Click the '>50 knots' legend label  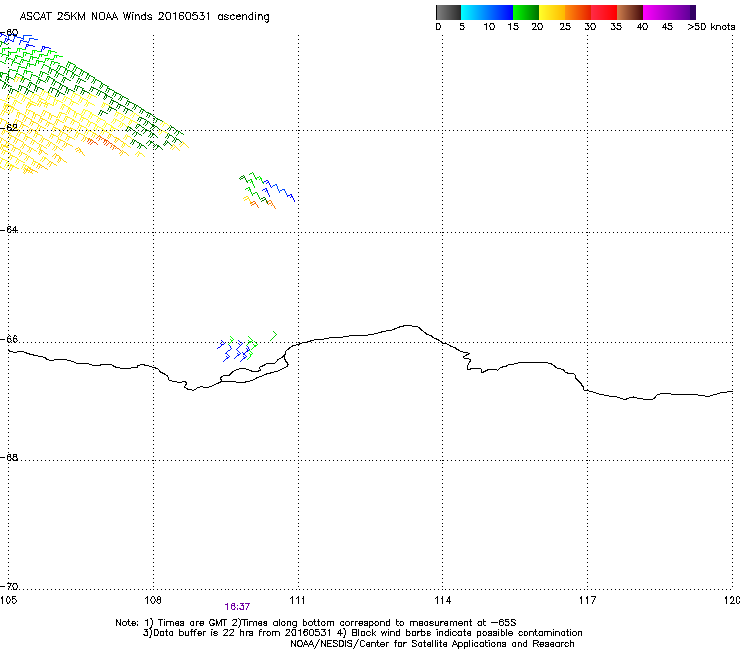(x=711, y=27)
